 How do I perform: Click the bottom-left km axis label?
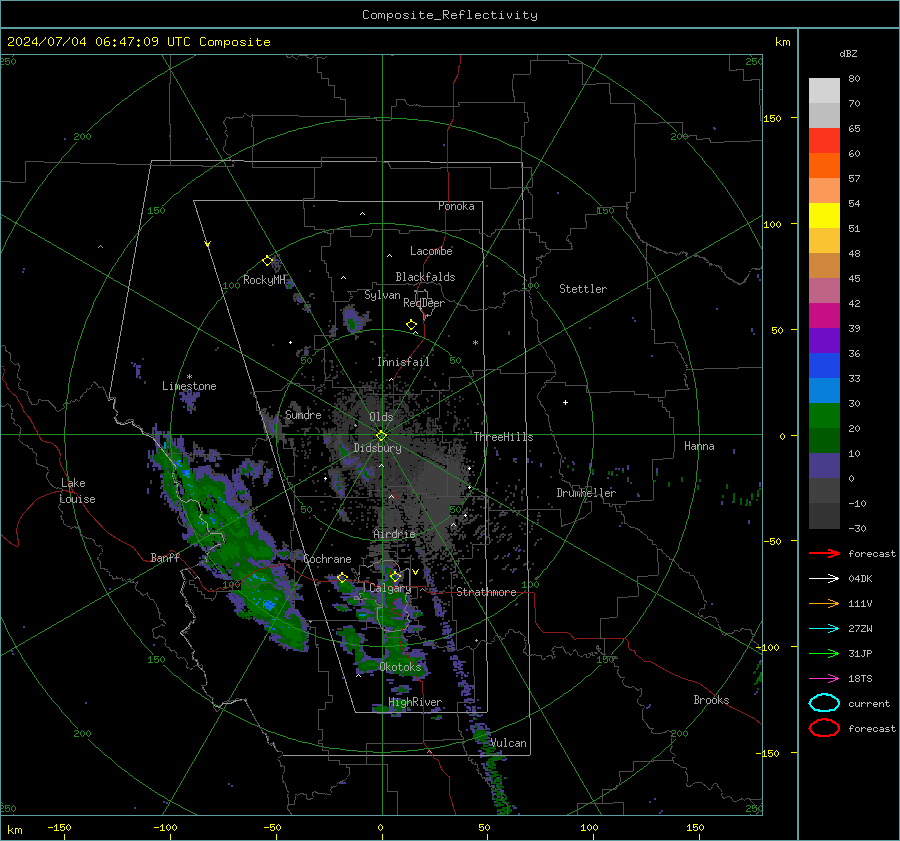coord(14,830)
